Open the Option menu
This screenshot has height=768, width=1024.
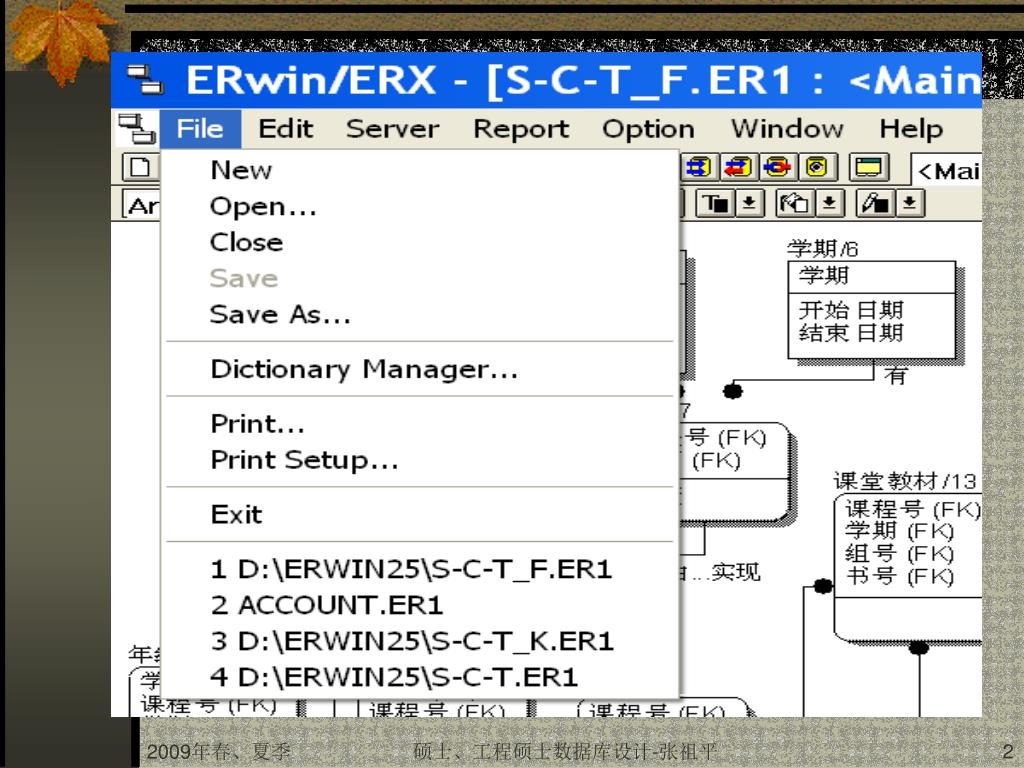[648, 129]
